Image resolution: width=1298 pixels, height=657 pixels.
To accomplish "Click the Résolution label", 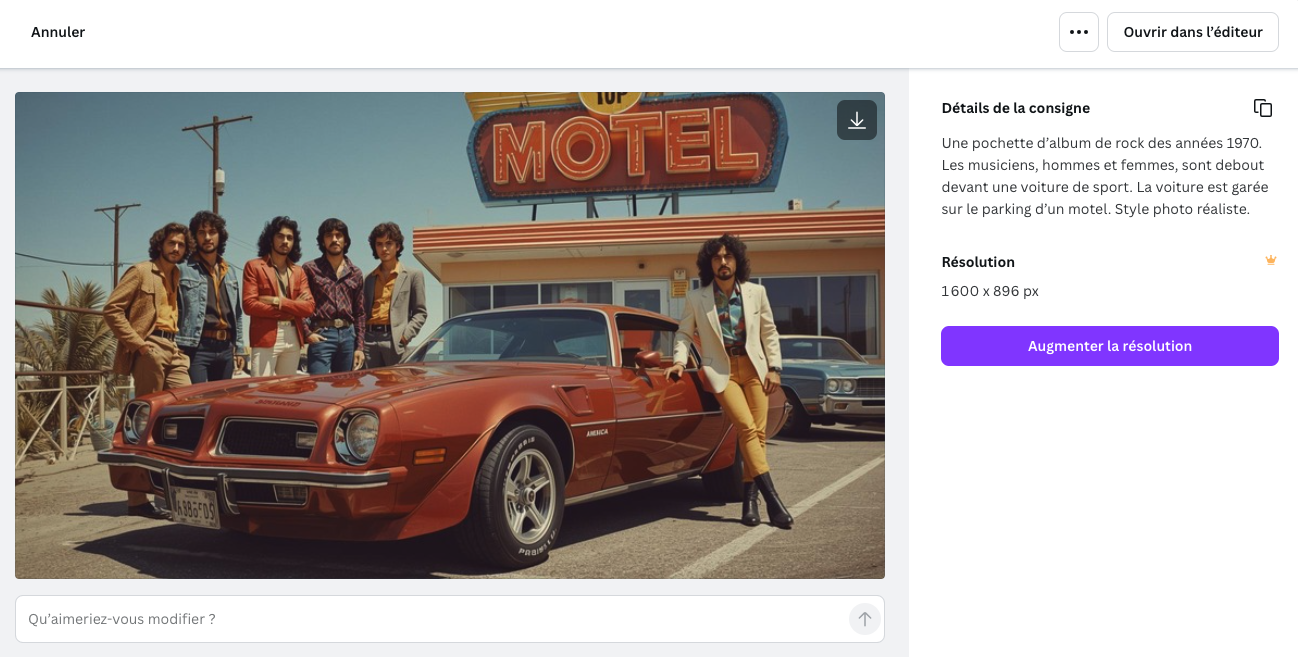I will (x=978, y=262).
